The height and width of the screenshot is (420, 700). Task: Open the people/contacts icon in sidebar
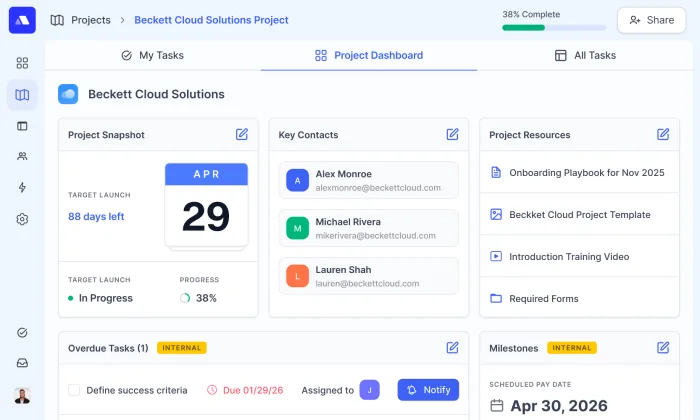tap(22, 156)
